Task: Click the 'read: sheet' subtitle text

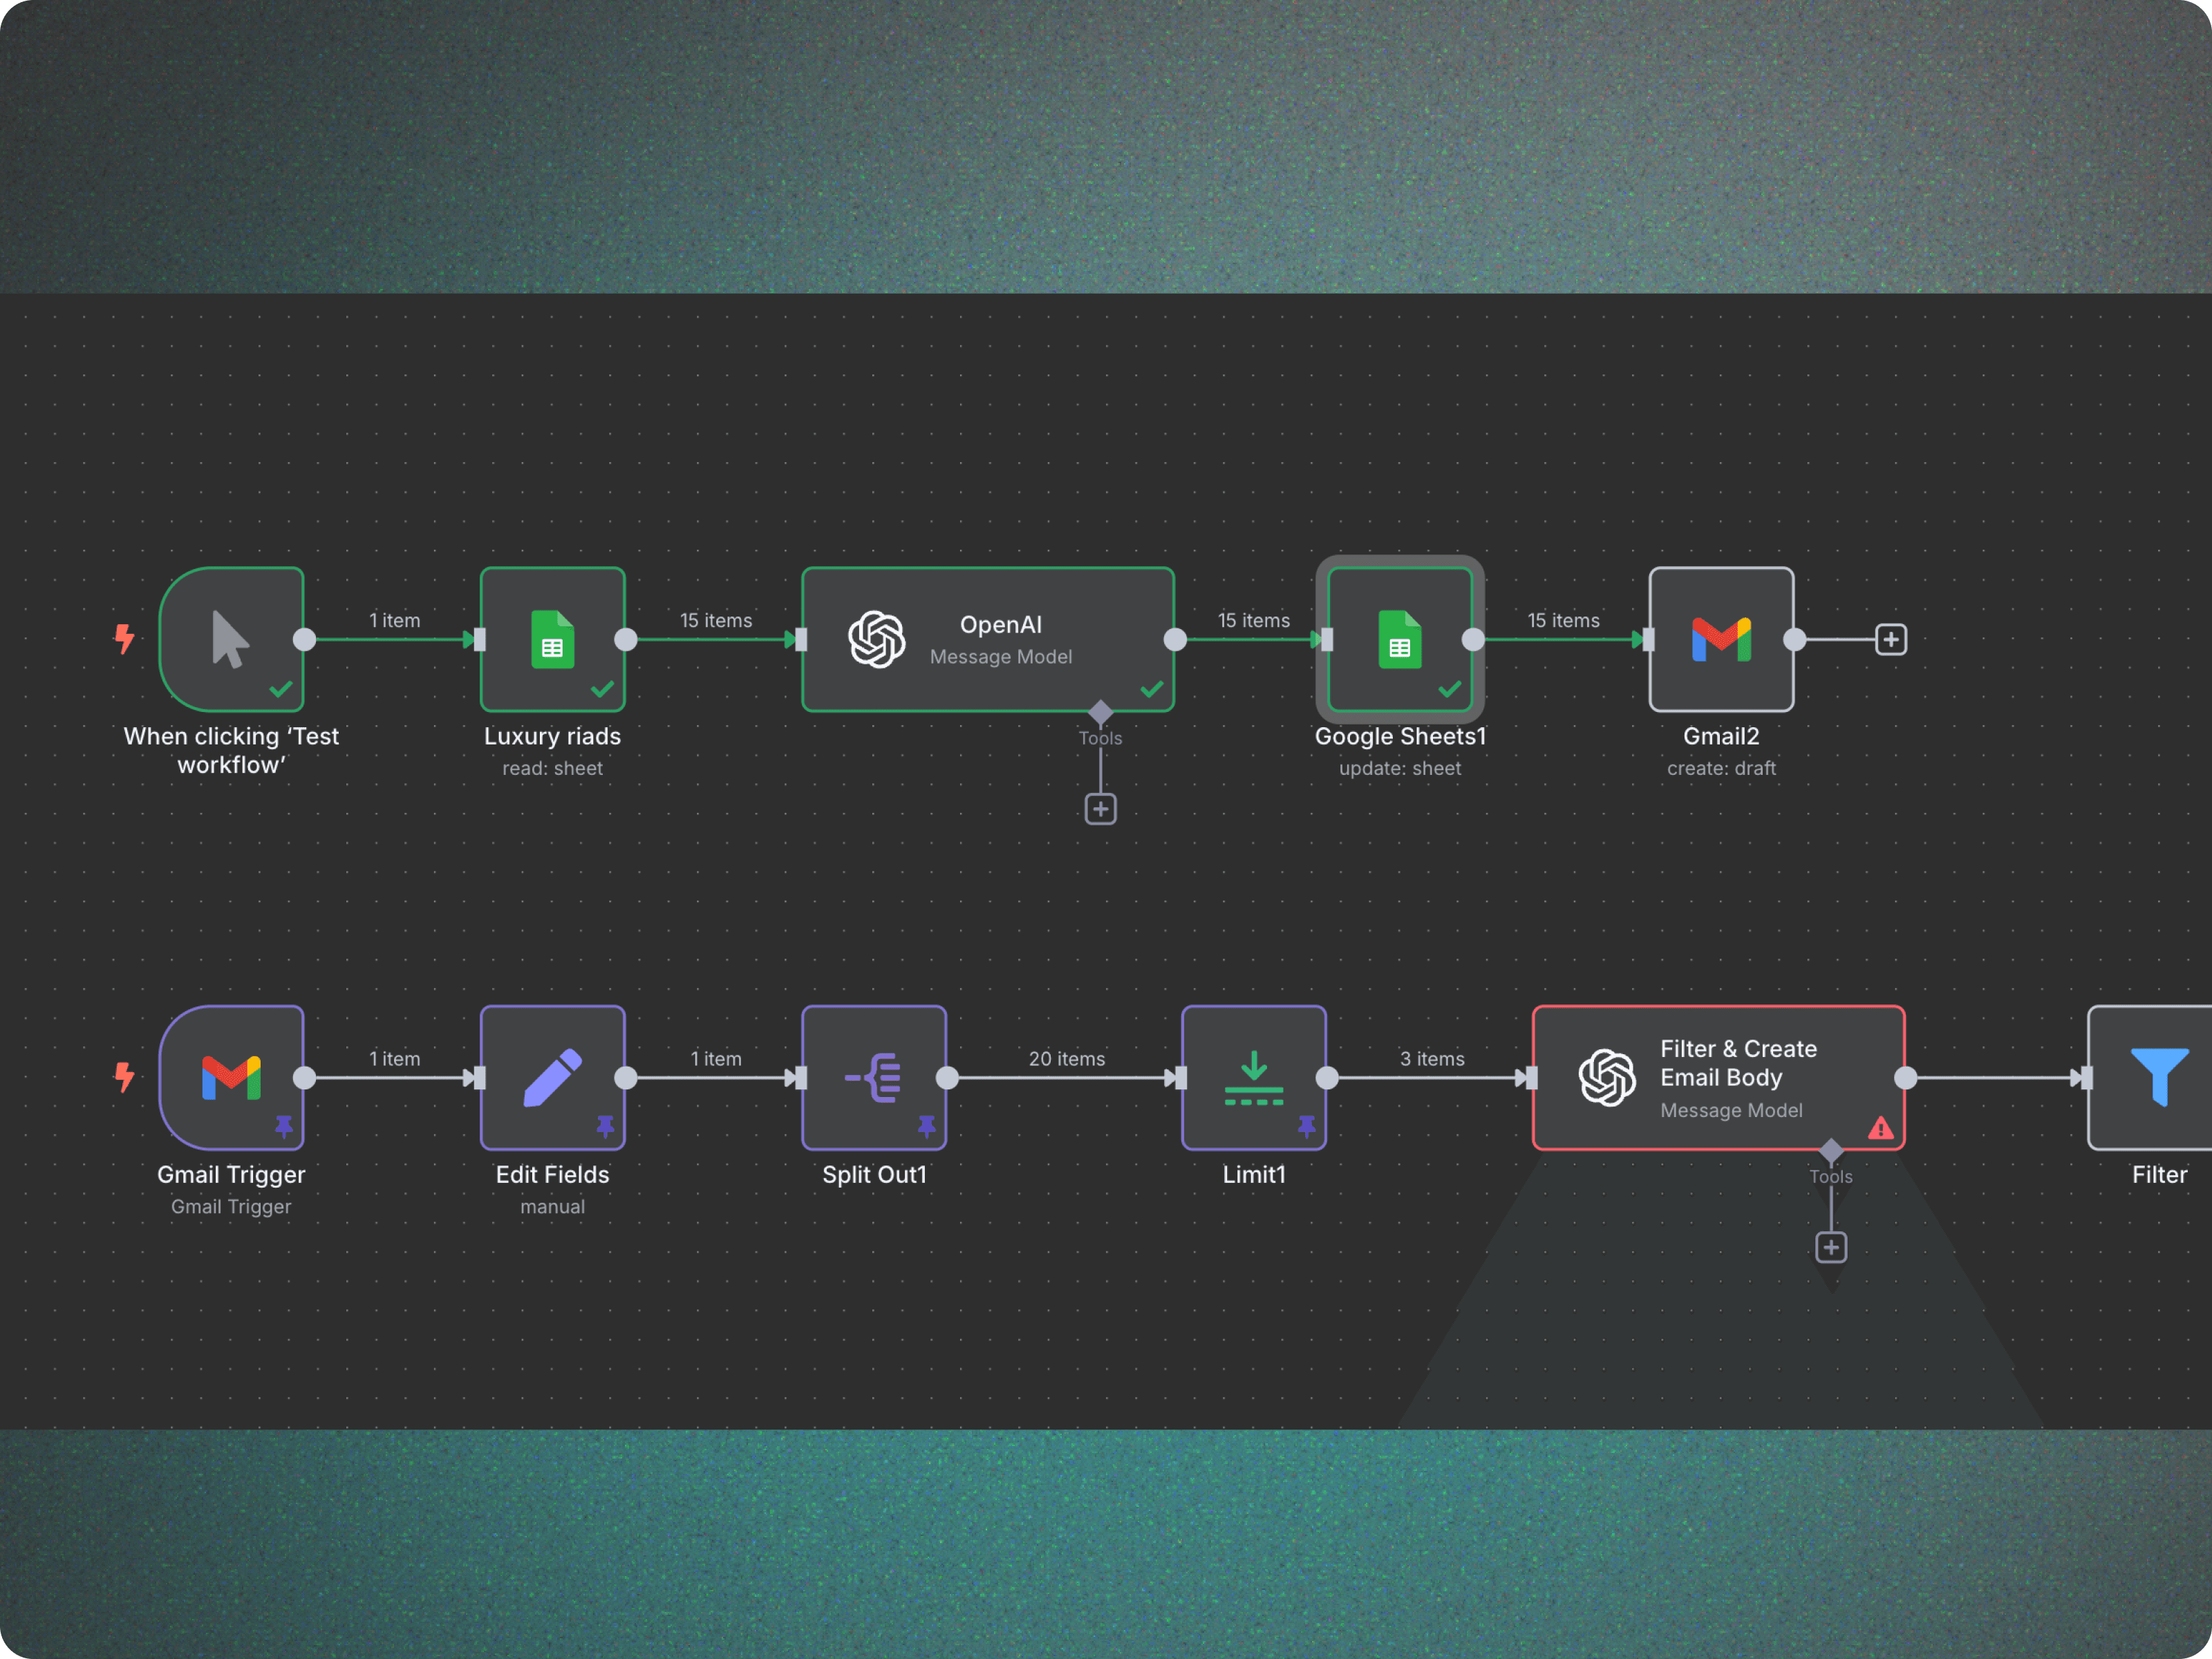Action: click(x=553, y=768)
